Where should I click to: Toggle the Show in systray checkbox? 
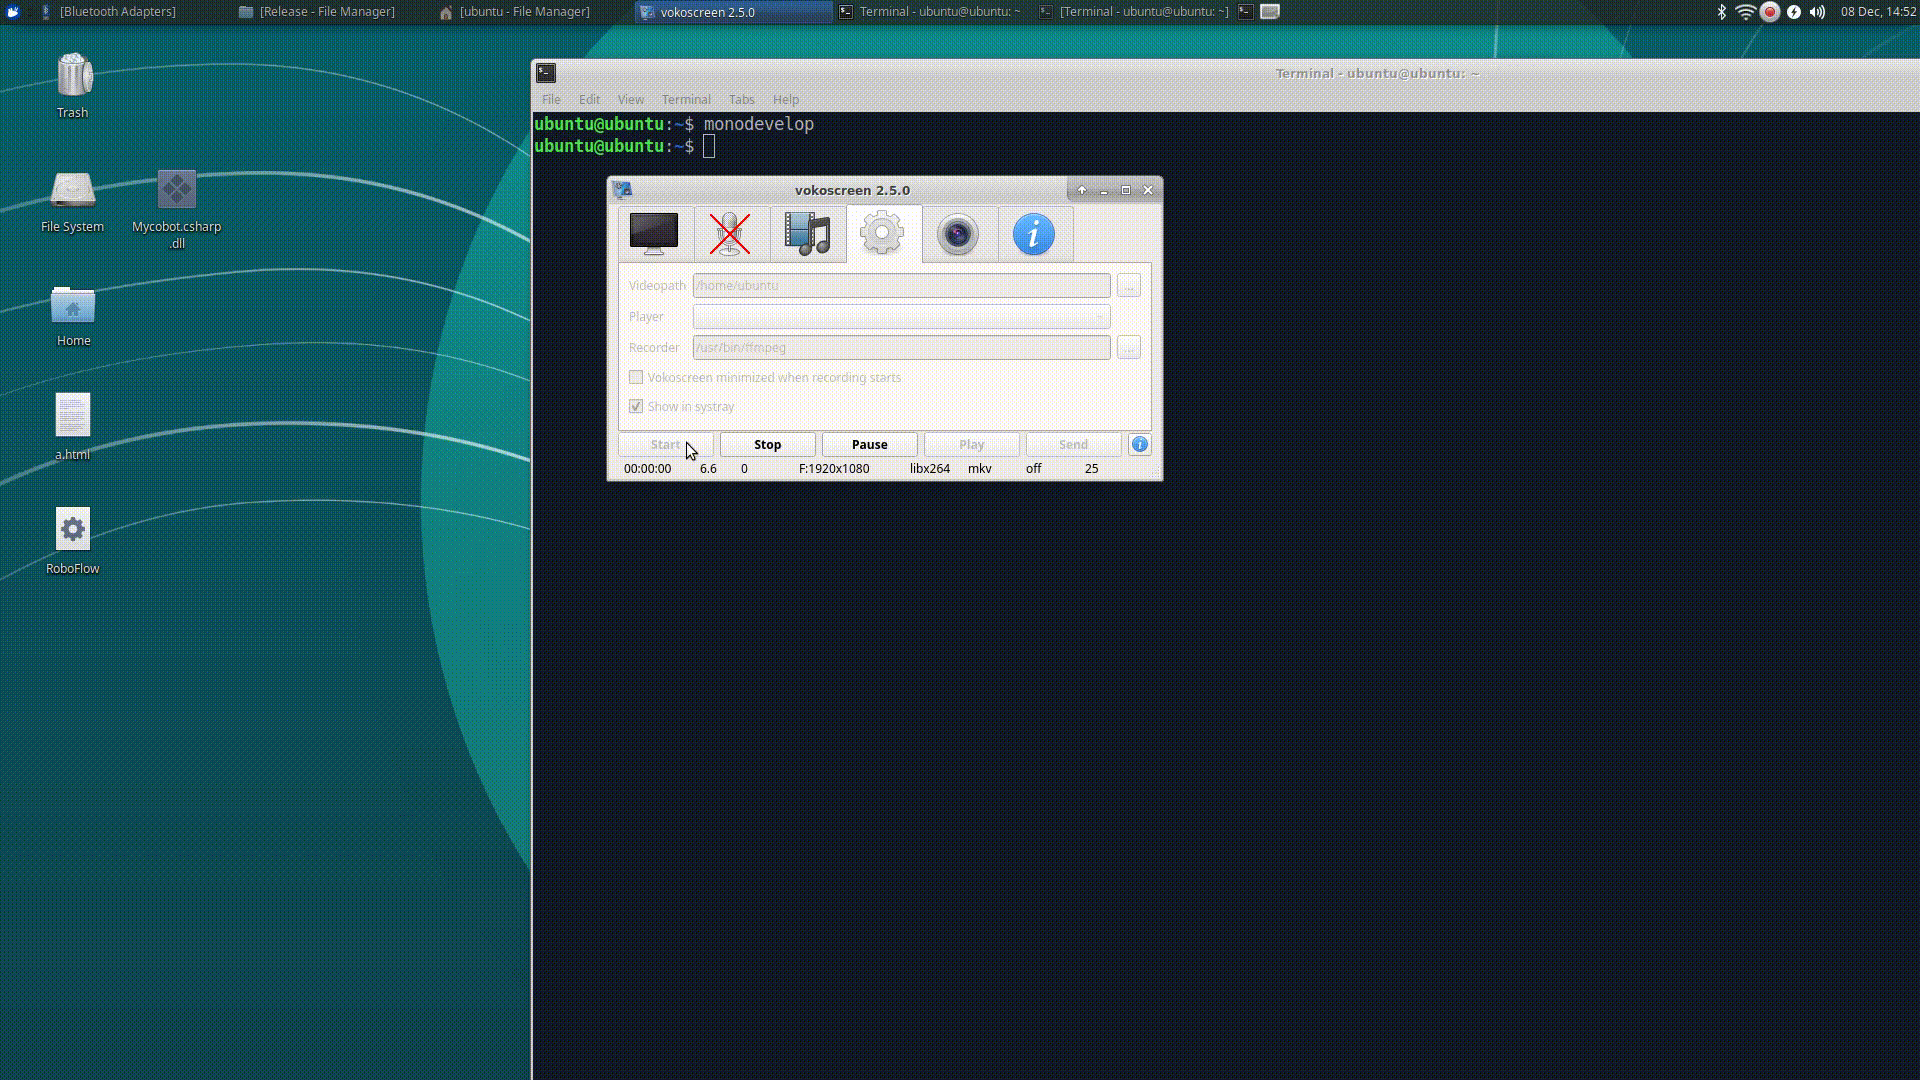click(636, 406)
